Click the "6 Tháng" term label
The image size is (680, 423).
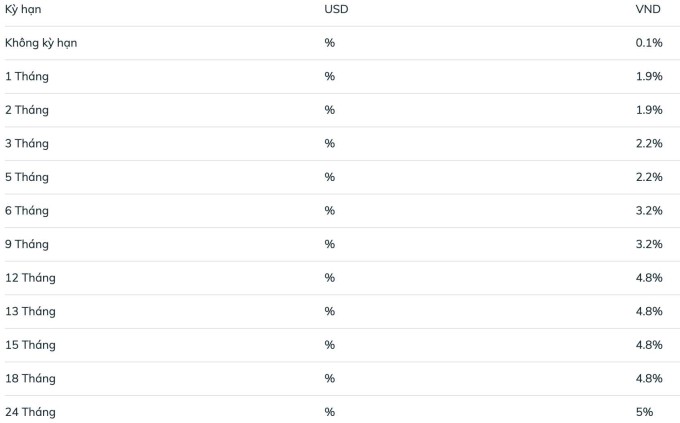click(x=27, y=210)
